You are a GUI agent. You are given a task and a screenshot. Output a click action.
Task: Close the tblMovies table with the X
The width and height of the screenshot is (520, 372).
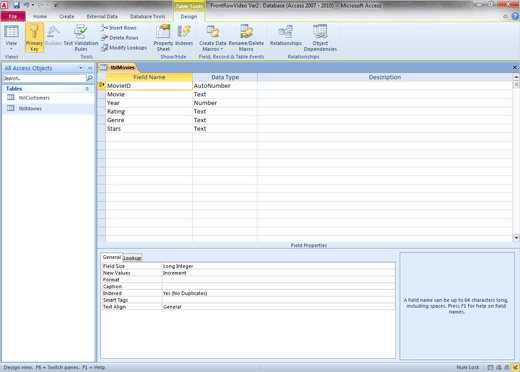pyautogui.click(x=515, y=67)
